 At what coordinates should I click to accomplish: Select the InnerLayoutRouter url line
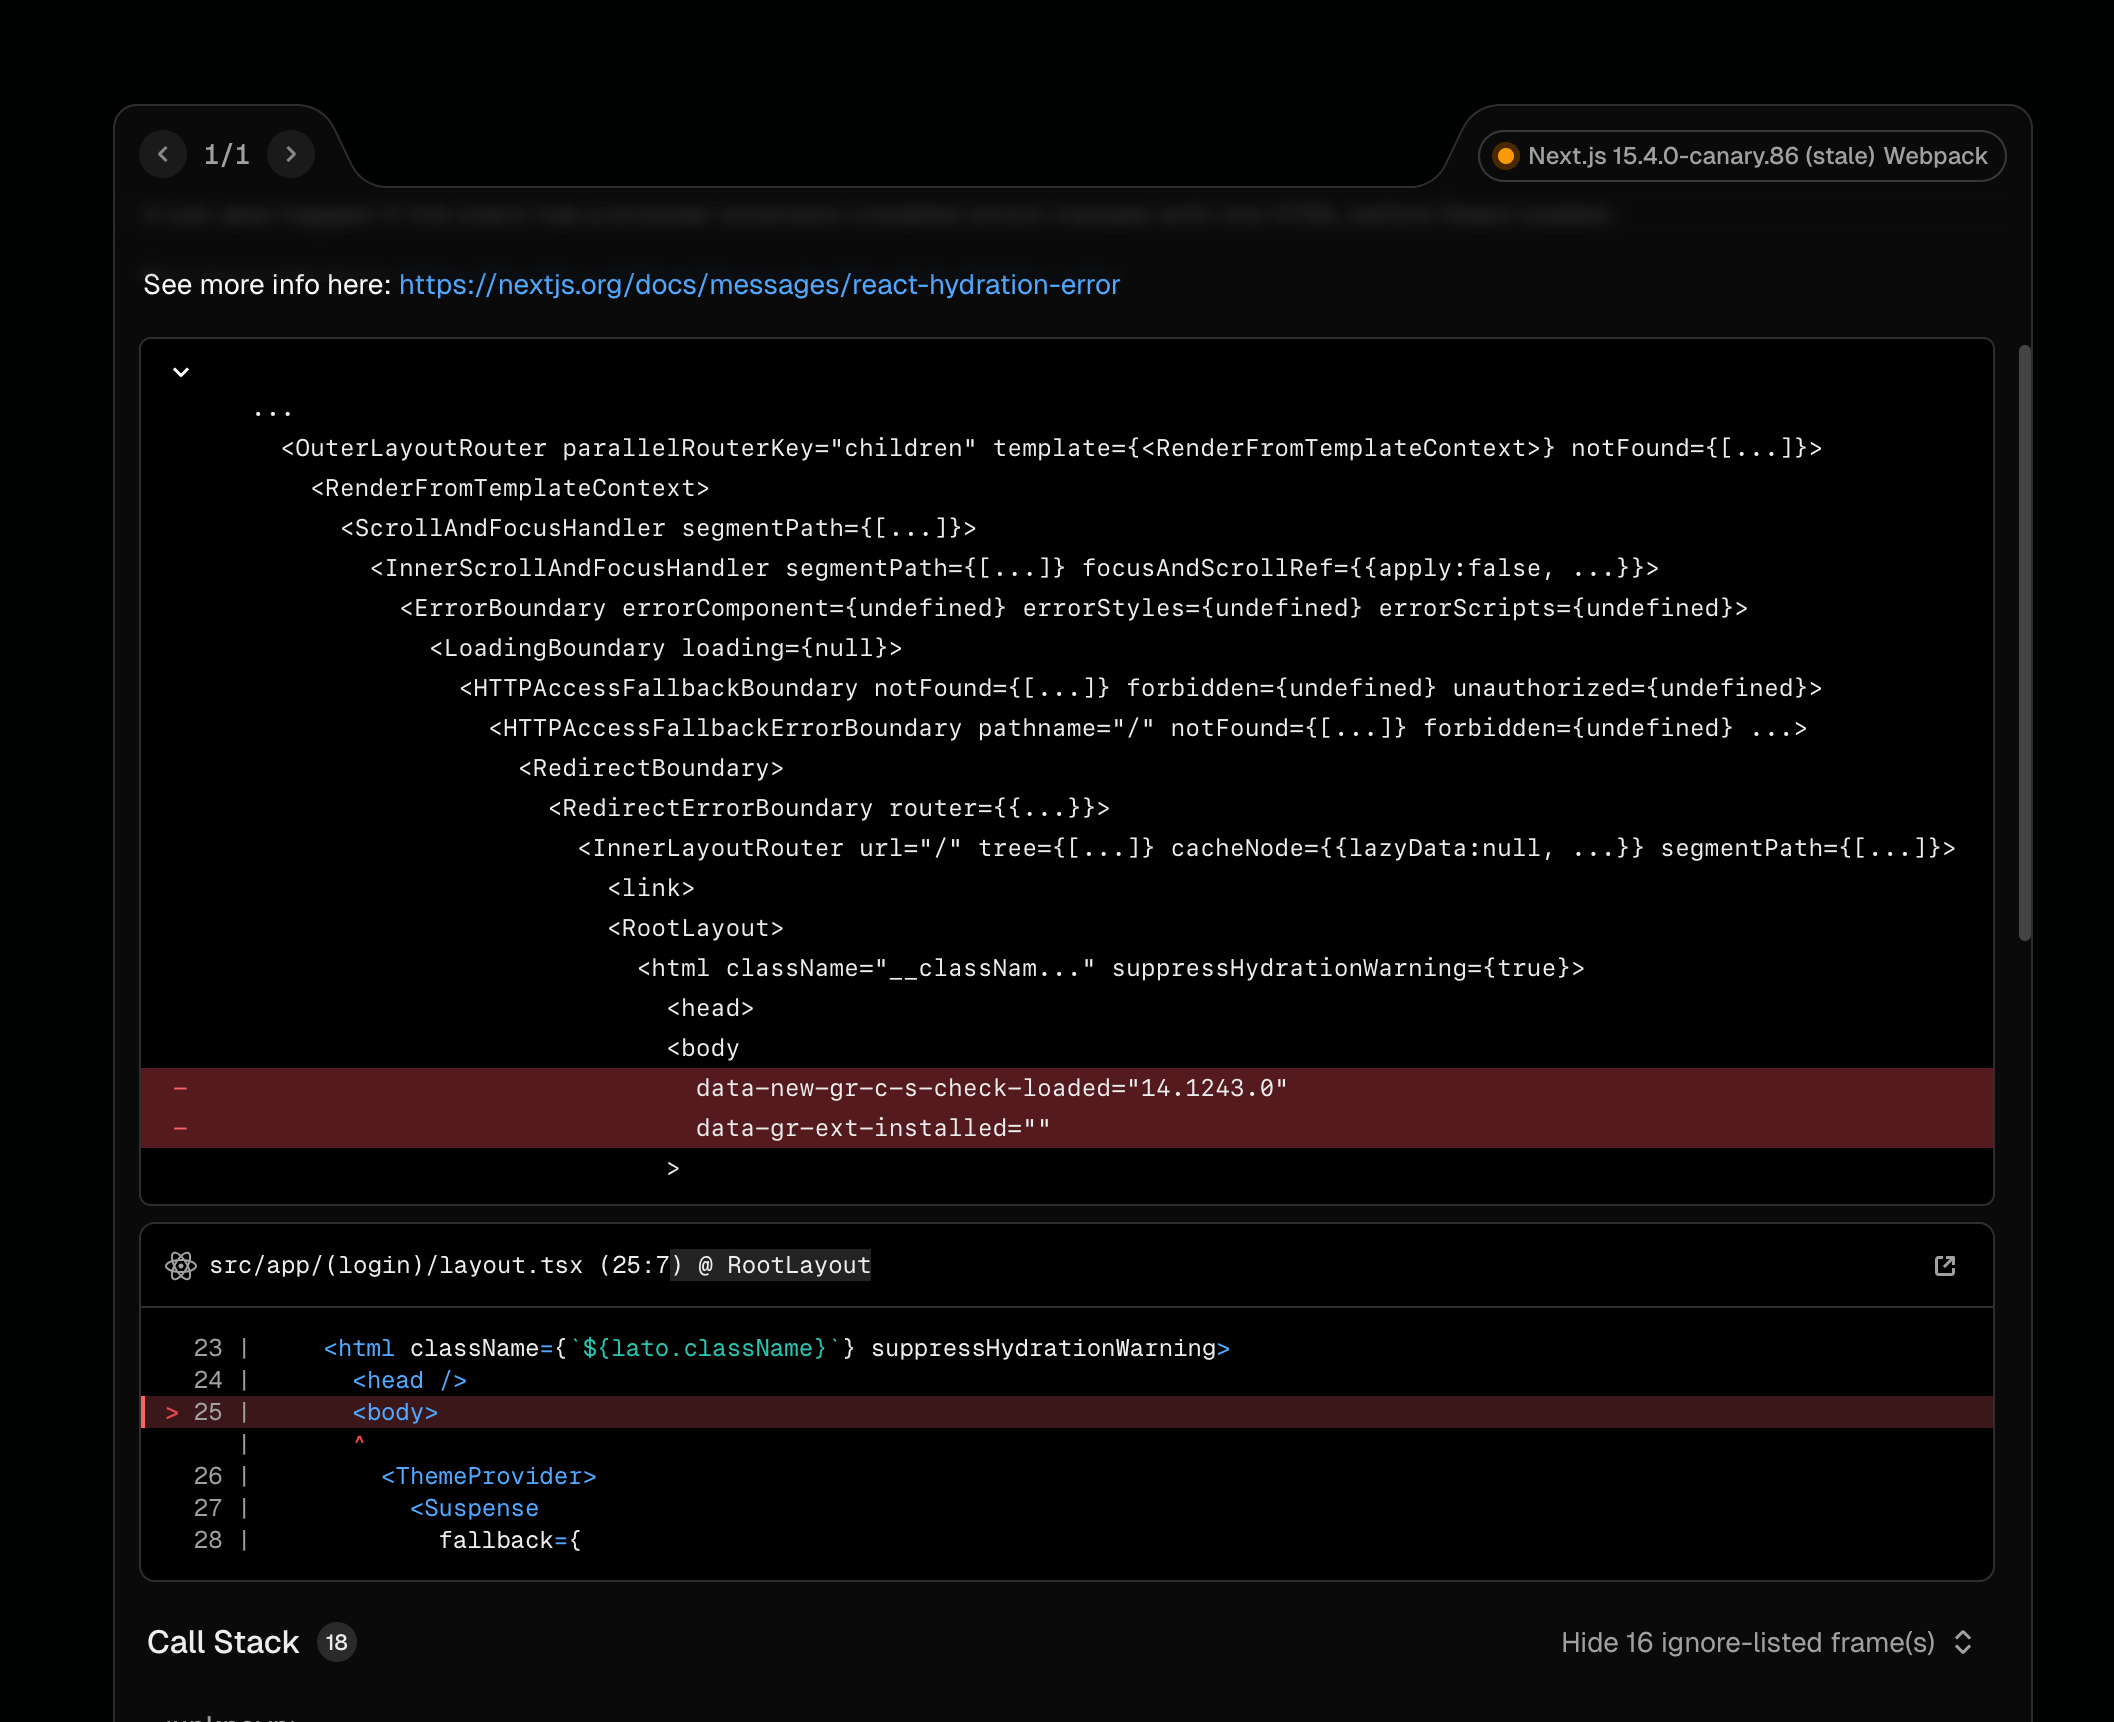coord(1266,848)
